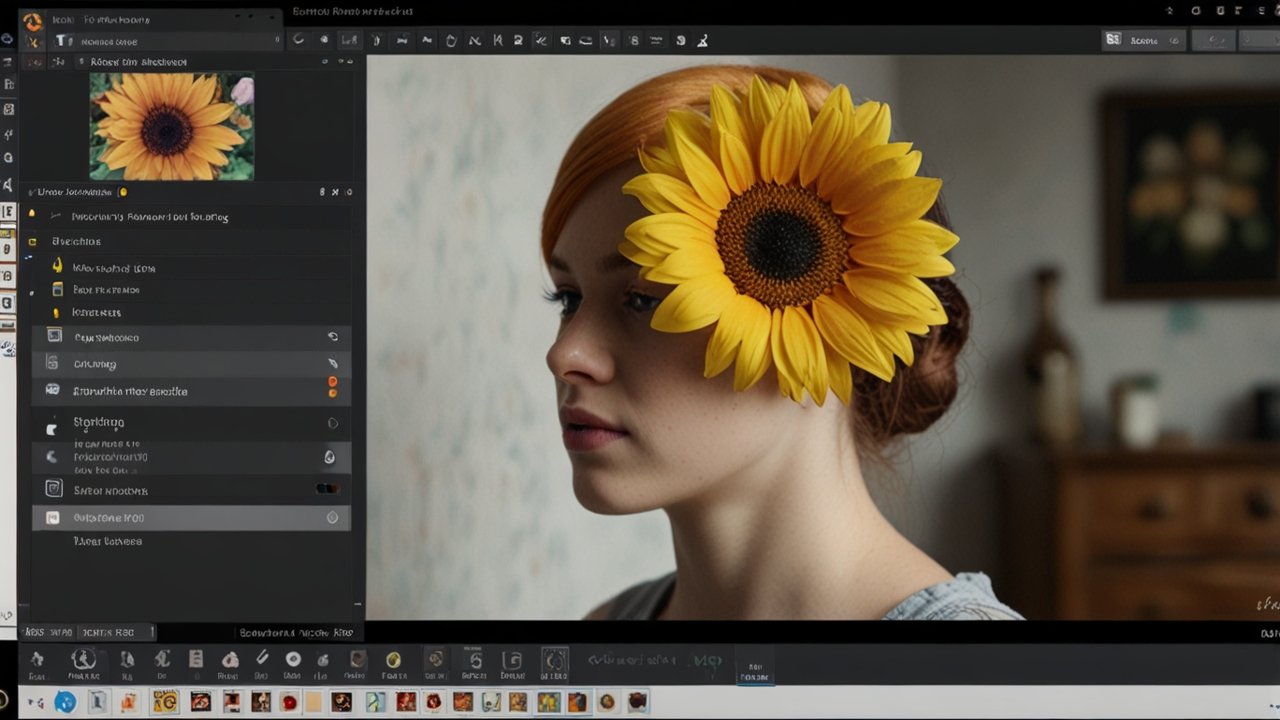This screenshot has width=1280, height=720.
Task: Switch to first tab at bottom-left of panel
Action: pyautogui.click(x=47, y=632)
